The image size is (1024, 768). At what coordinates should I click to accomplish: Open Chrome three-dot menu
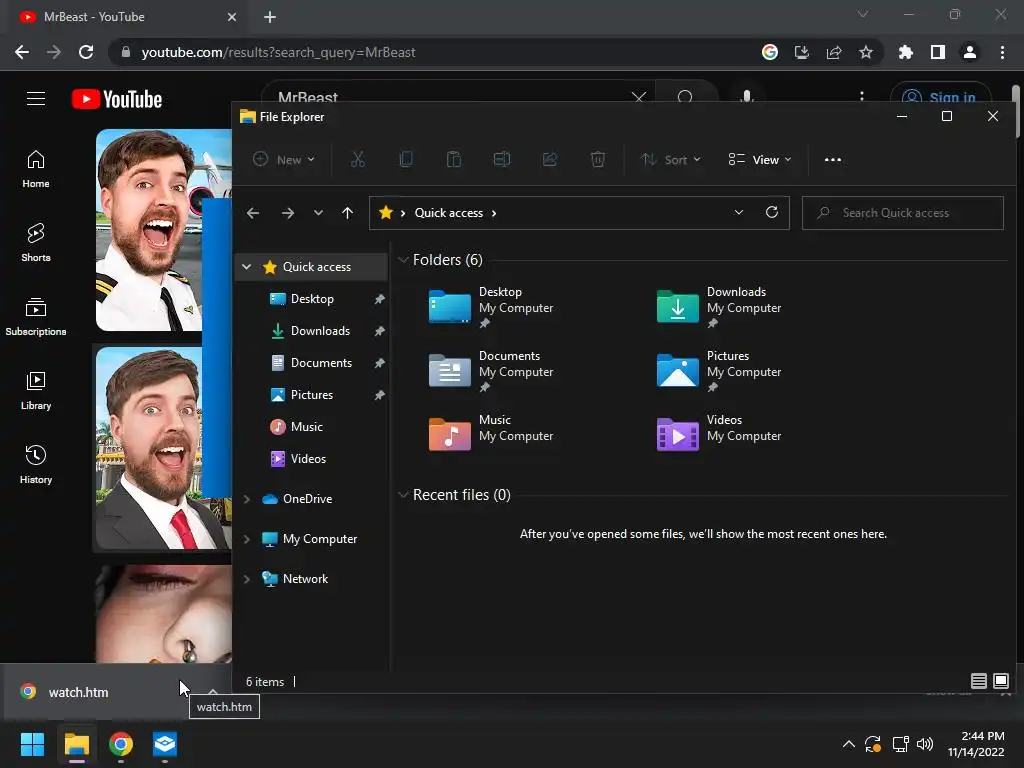click(x=1002, y=52)
